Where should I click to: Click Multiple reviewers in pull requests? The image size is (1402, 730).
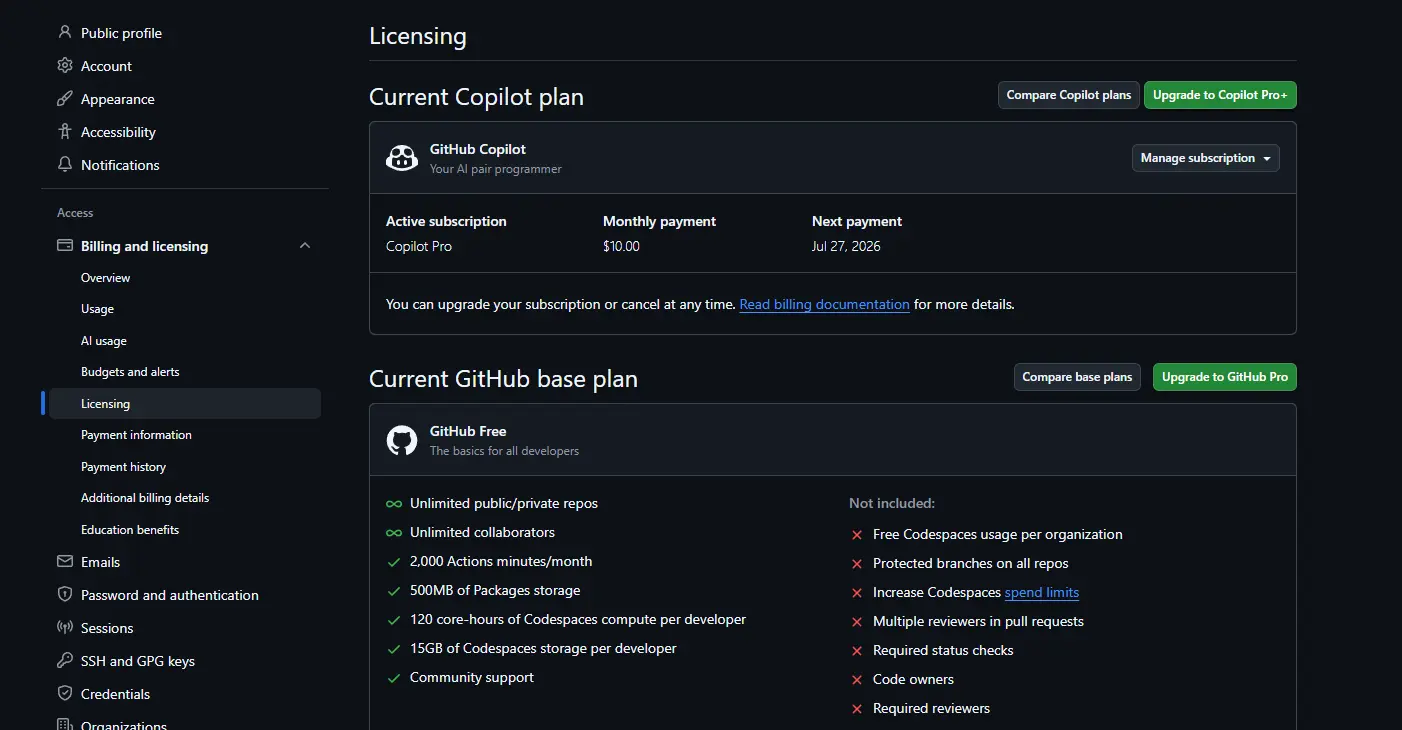click(978, 621)
